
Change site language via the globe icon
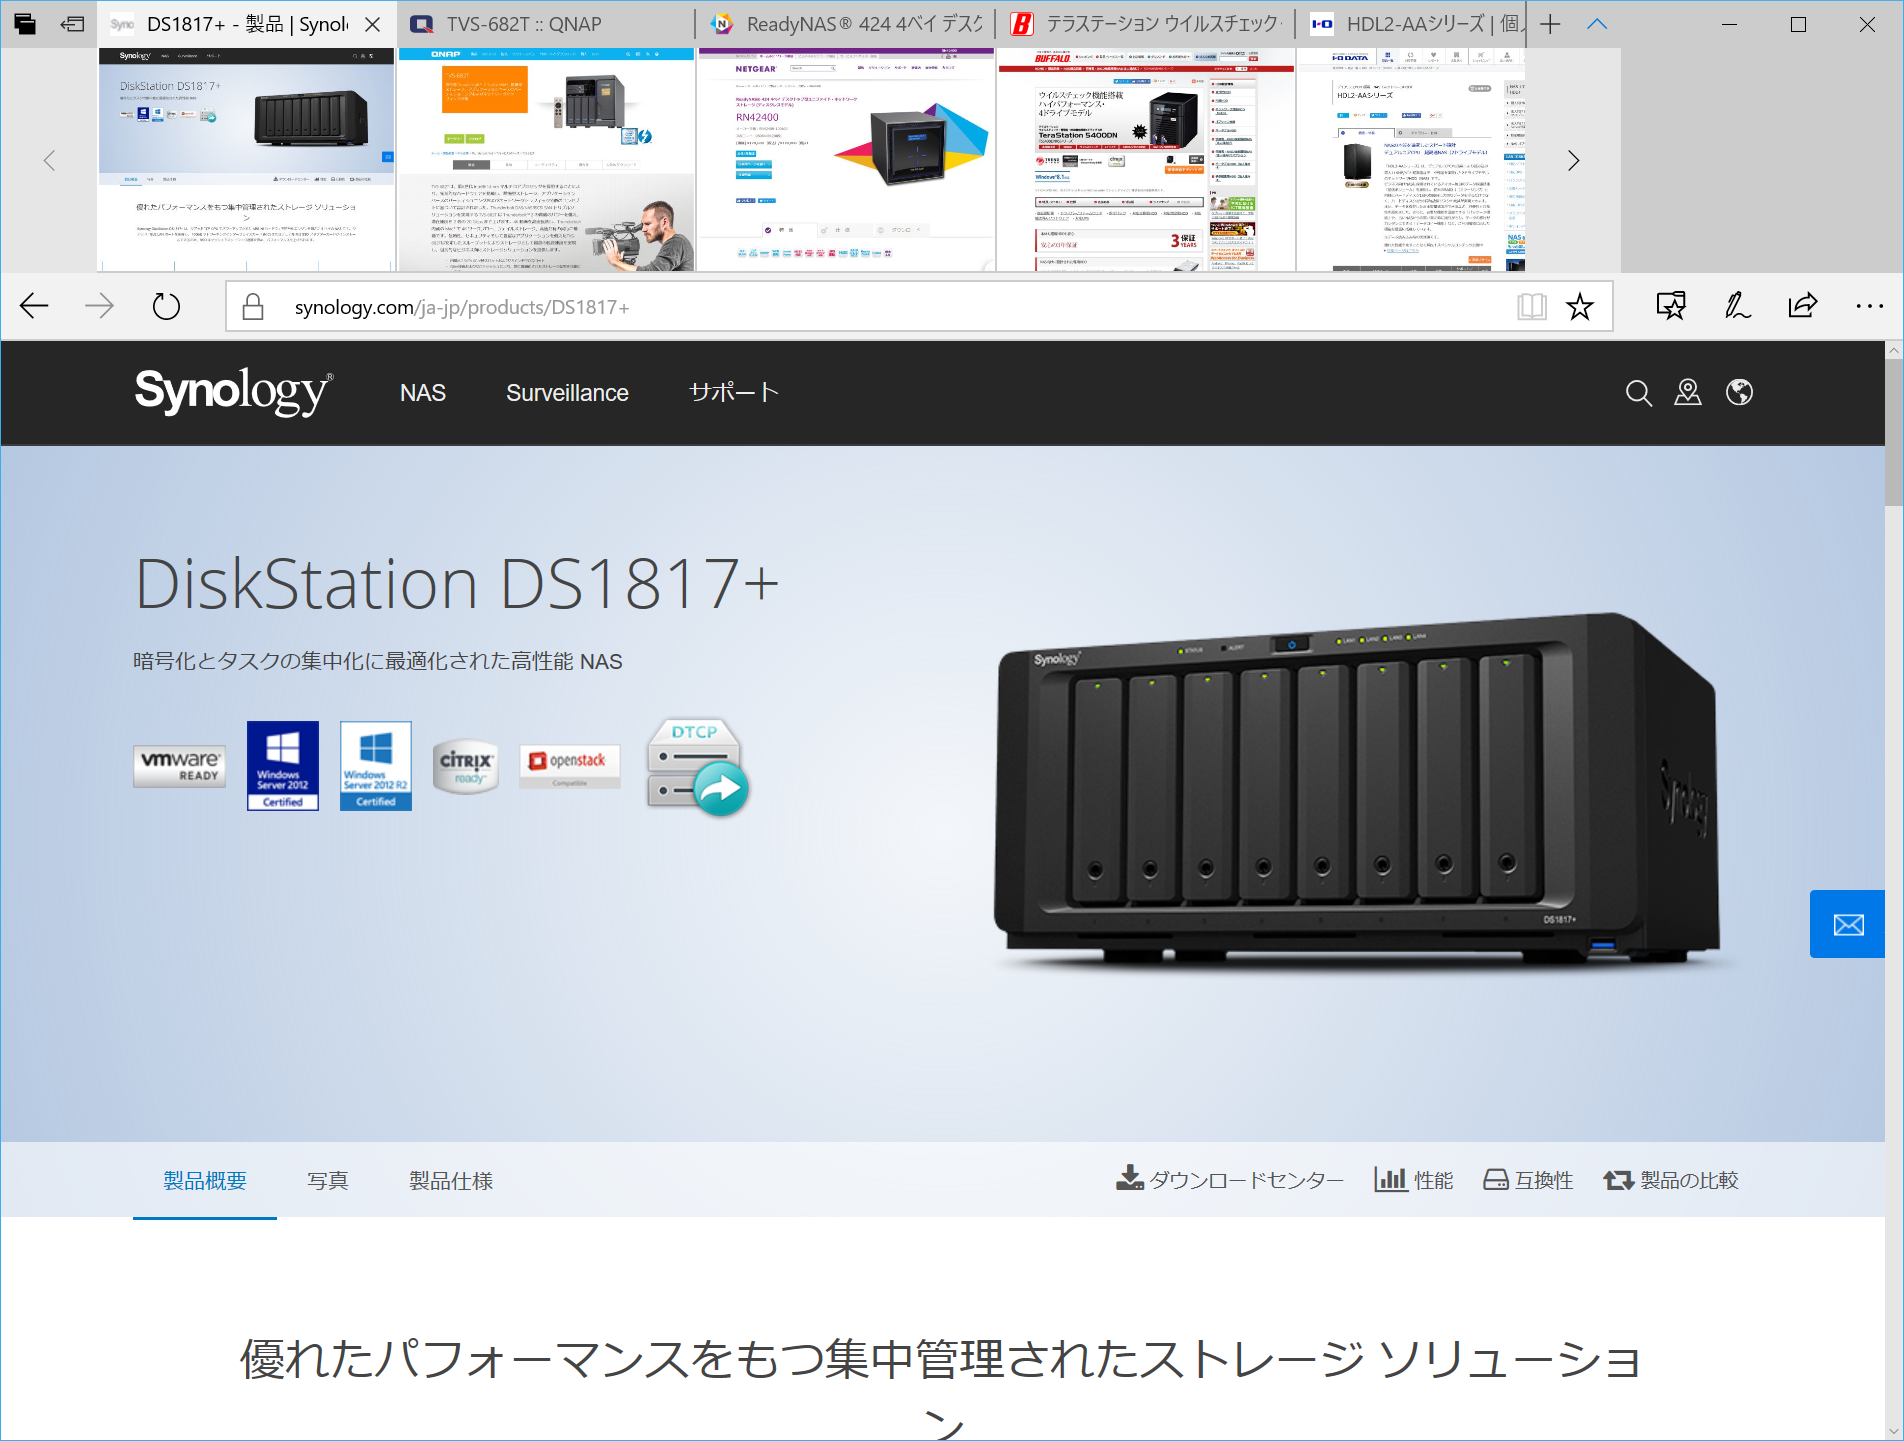coord(1739,393)
